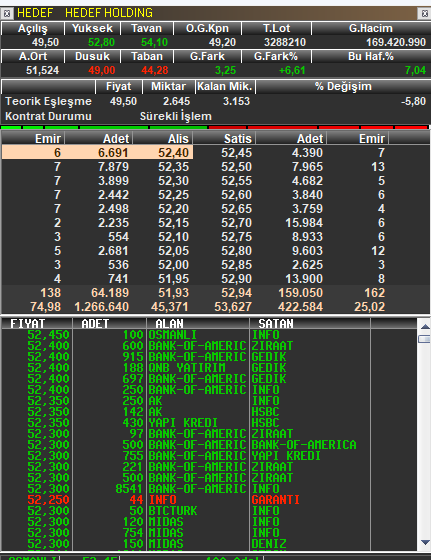Click total ask quantity 159.050
Viewport: 431px width, 560px height.
pos(301,293)
